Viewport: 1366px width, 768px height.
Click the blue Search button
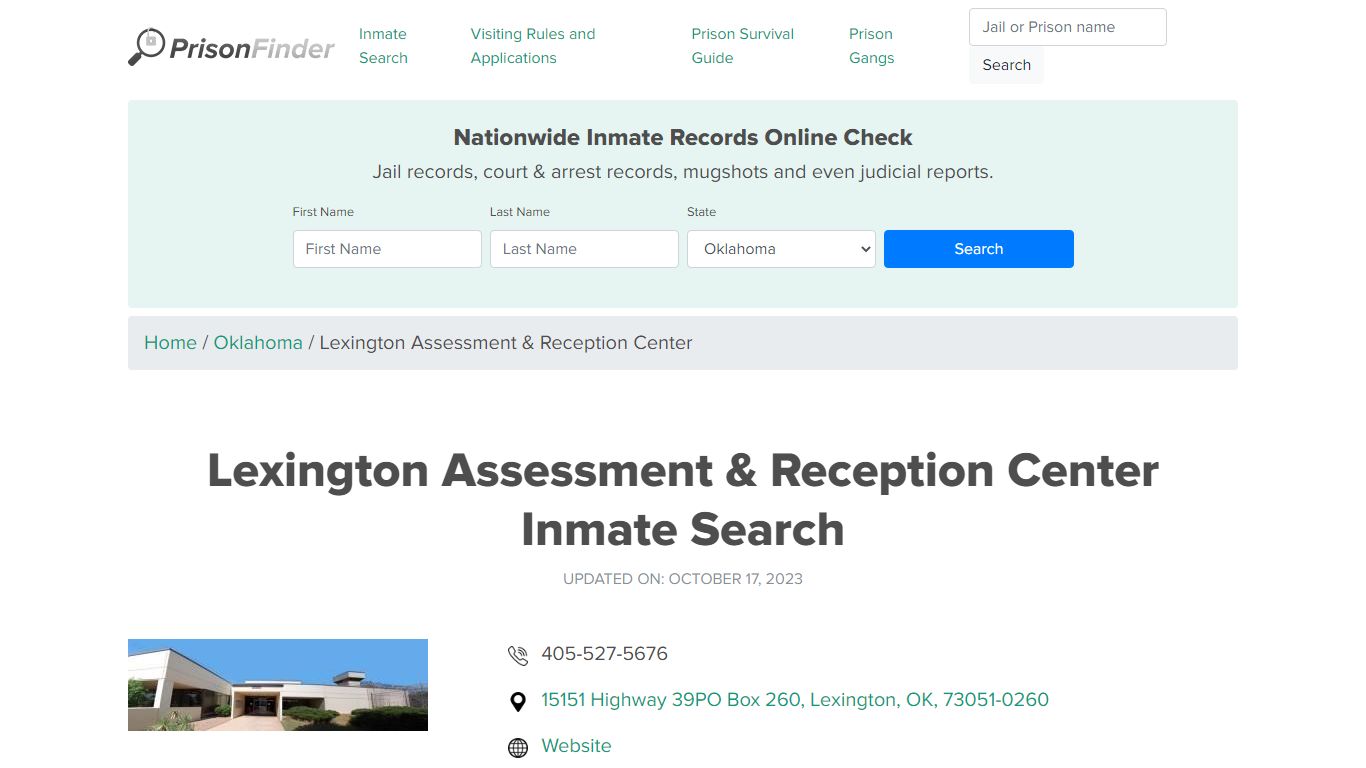click(x=979, y=249)
